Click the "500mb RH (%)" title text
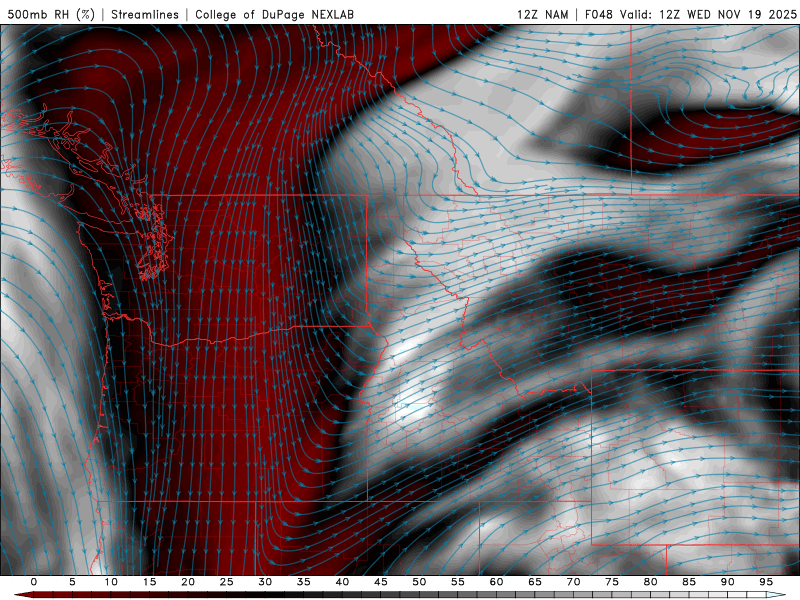The width and height of the screenshot is (800, 600). [52, 14]
